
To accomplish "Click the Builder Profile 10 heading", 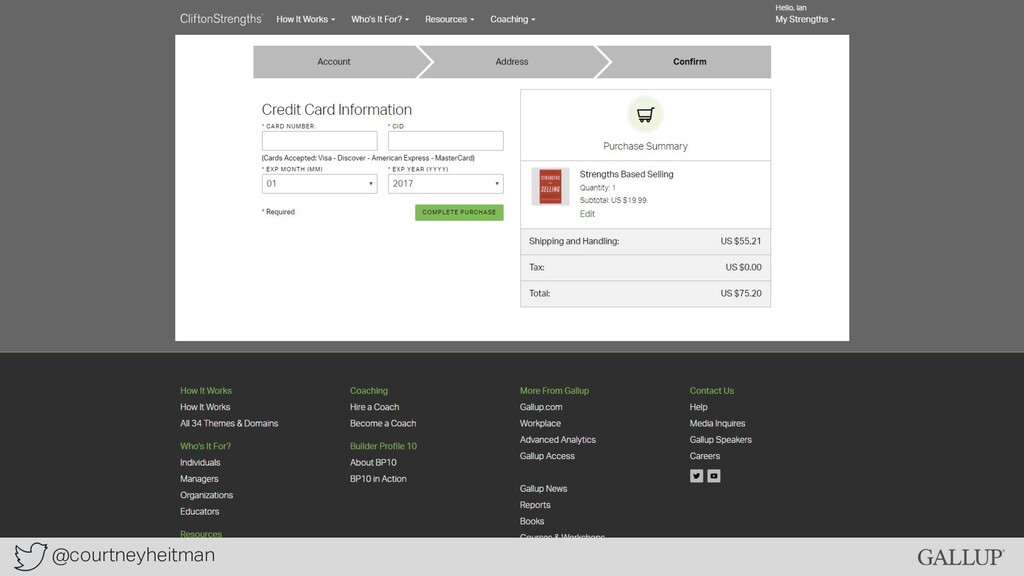I will point(383,446).
